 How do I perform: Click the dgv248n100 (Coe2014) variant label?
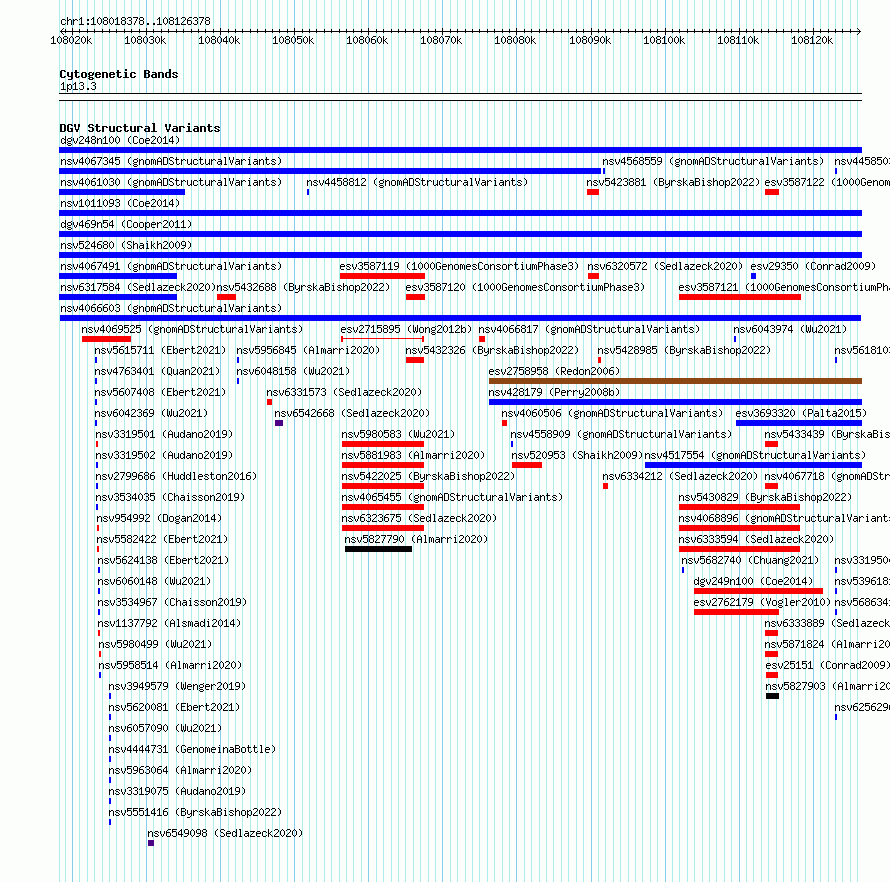(x=120, y=140)
